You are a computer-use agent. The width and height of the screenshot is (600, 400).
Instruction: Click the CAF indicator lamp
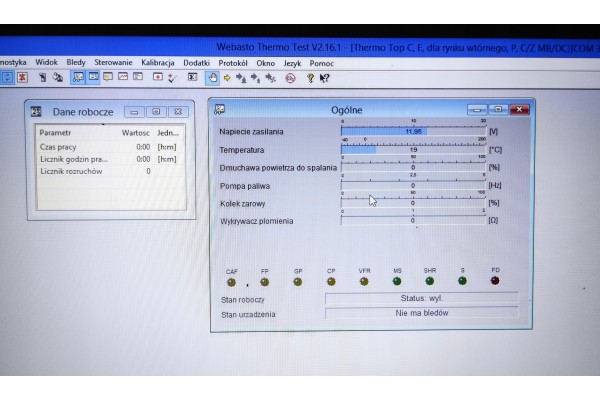[x=232, y=282]
